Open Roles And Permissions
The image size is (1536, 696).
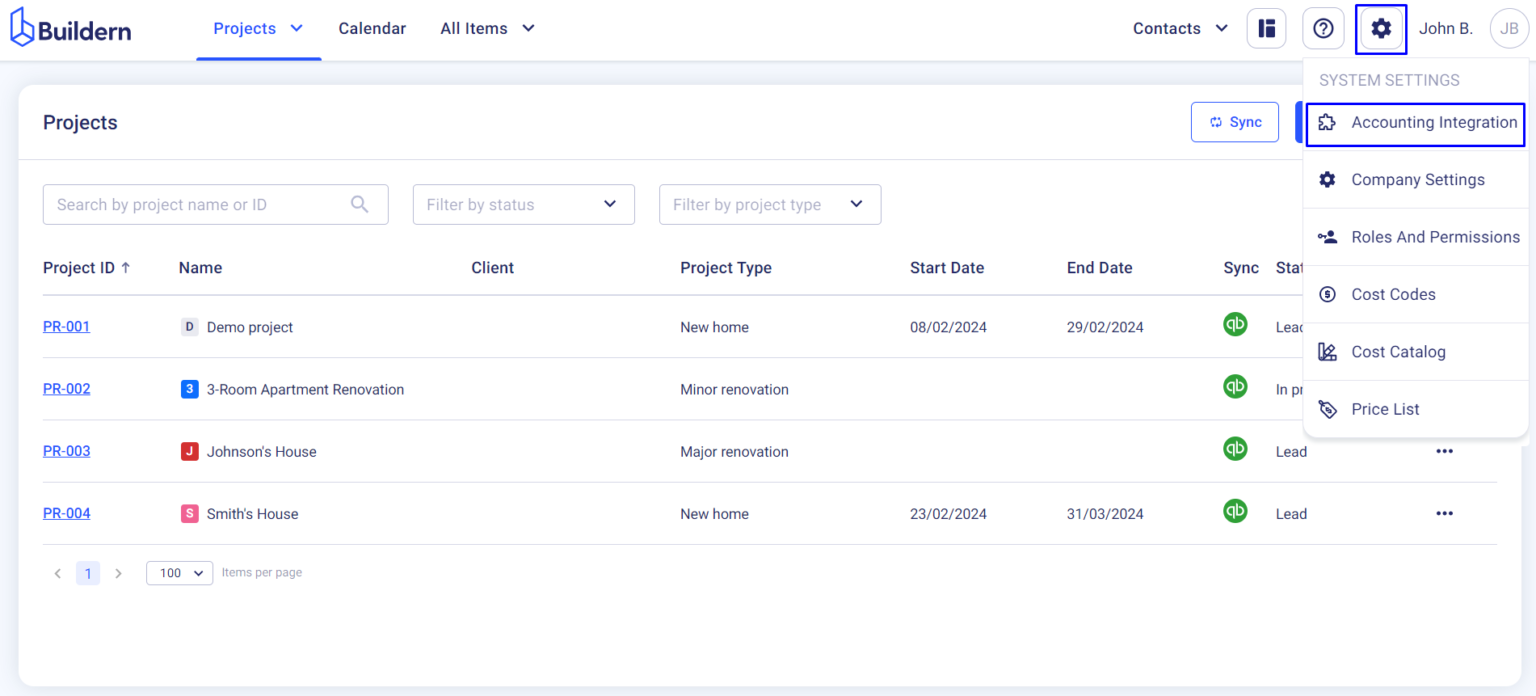click(x=1435, y=237)
